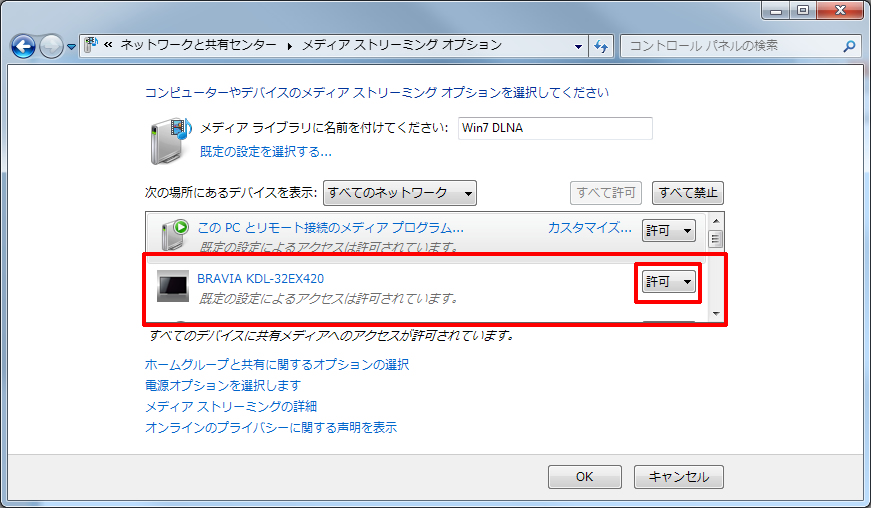Screen dimensions: 871x508
Task: Open メディア ストリーミングの詳細 link
Action: pos(231,406)
